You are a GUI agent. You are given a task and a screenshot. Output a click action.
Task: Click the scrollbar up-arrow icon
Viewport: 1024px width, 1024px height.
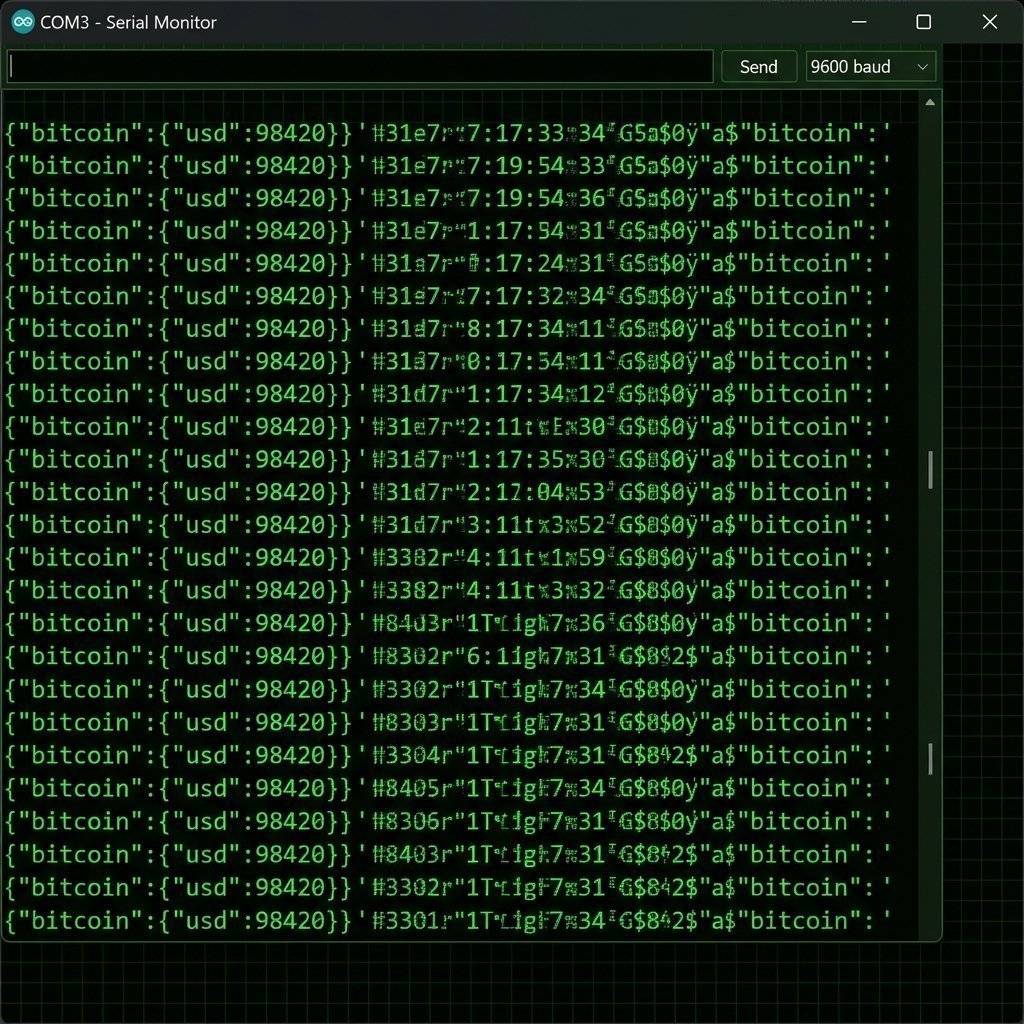929,101
